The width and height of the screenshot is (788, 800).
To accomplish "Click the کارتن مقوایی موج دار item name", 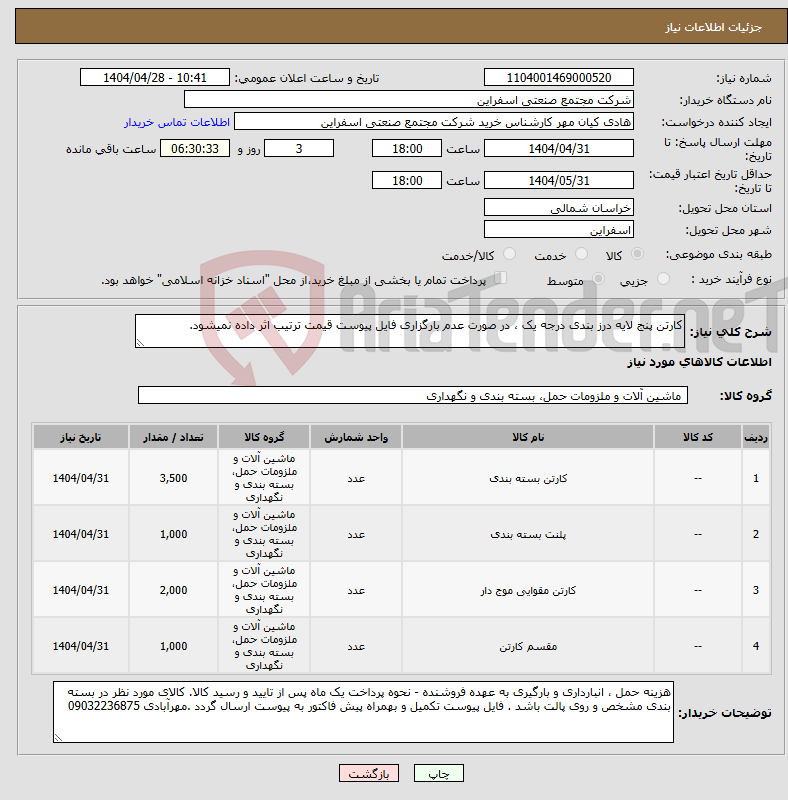I will point(528,590).
